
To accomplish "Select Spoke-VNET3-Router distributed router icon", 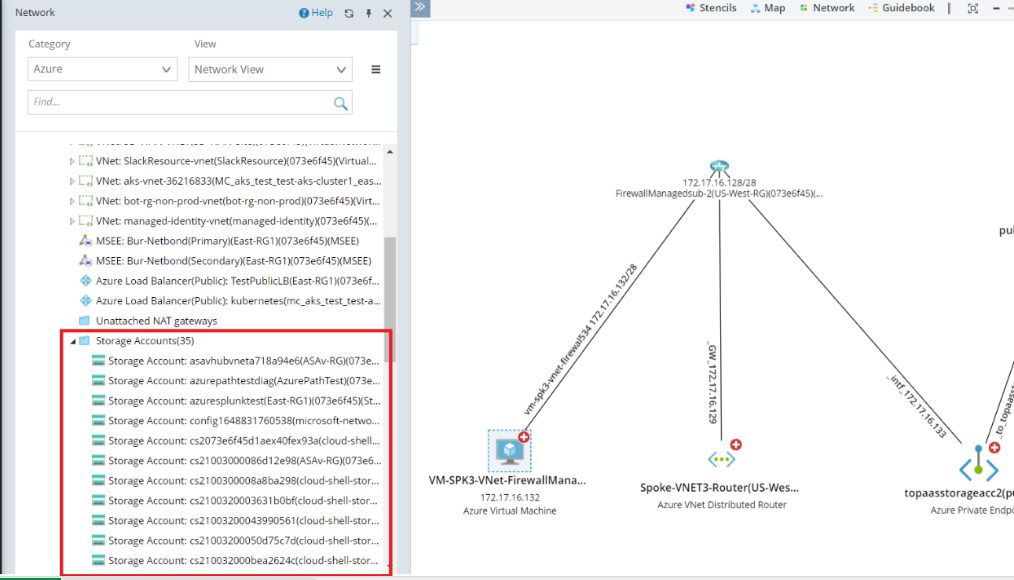I will pos(721,460).
